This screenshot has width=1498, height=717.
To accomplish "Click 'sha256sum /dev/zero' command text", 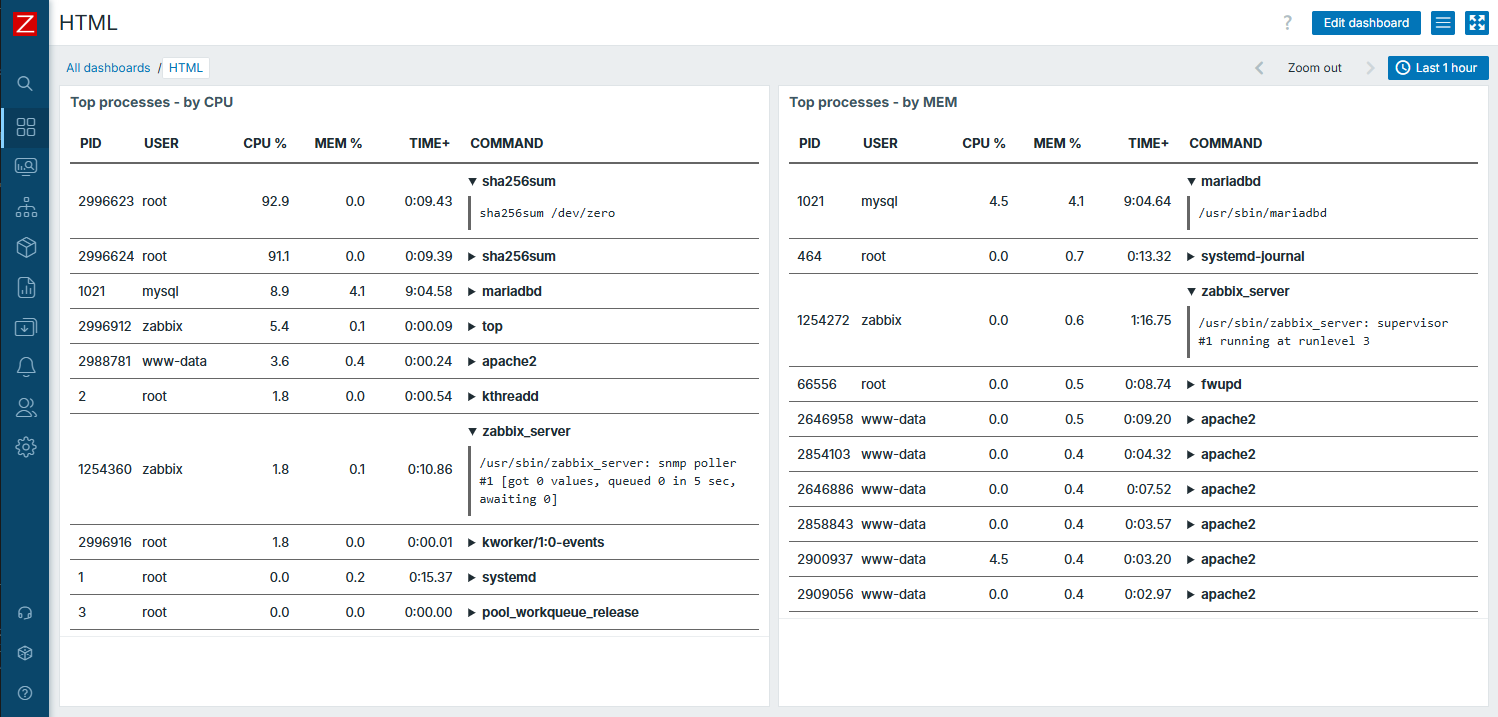I will tap(548, 213).
